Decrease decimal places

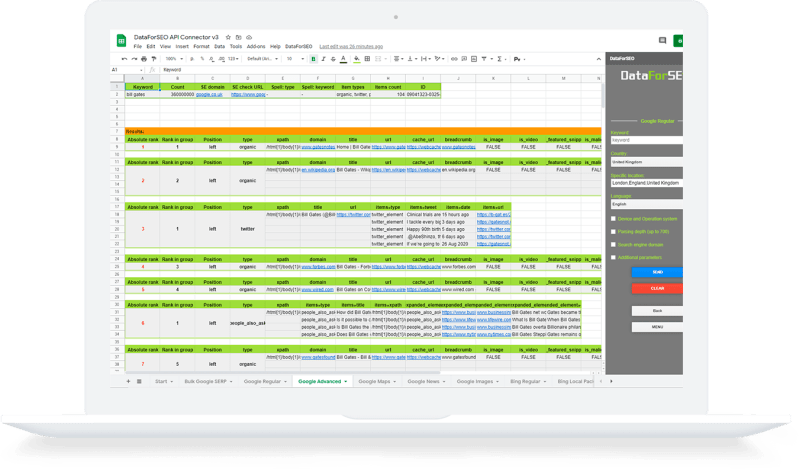pyautogui.click(x=211, y=59)
